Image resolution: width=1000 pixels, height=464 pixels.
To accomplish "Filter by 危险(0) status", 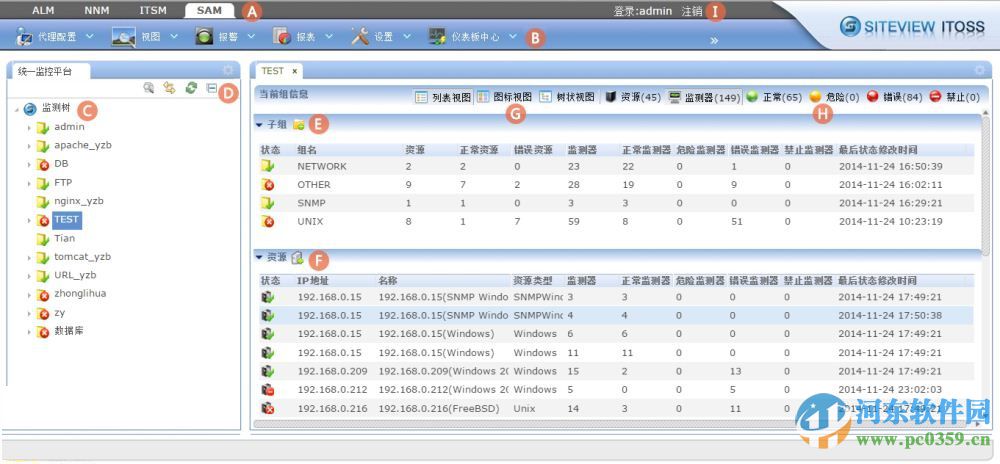I will point(834,97).
